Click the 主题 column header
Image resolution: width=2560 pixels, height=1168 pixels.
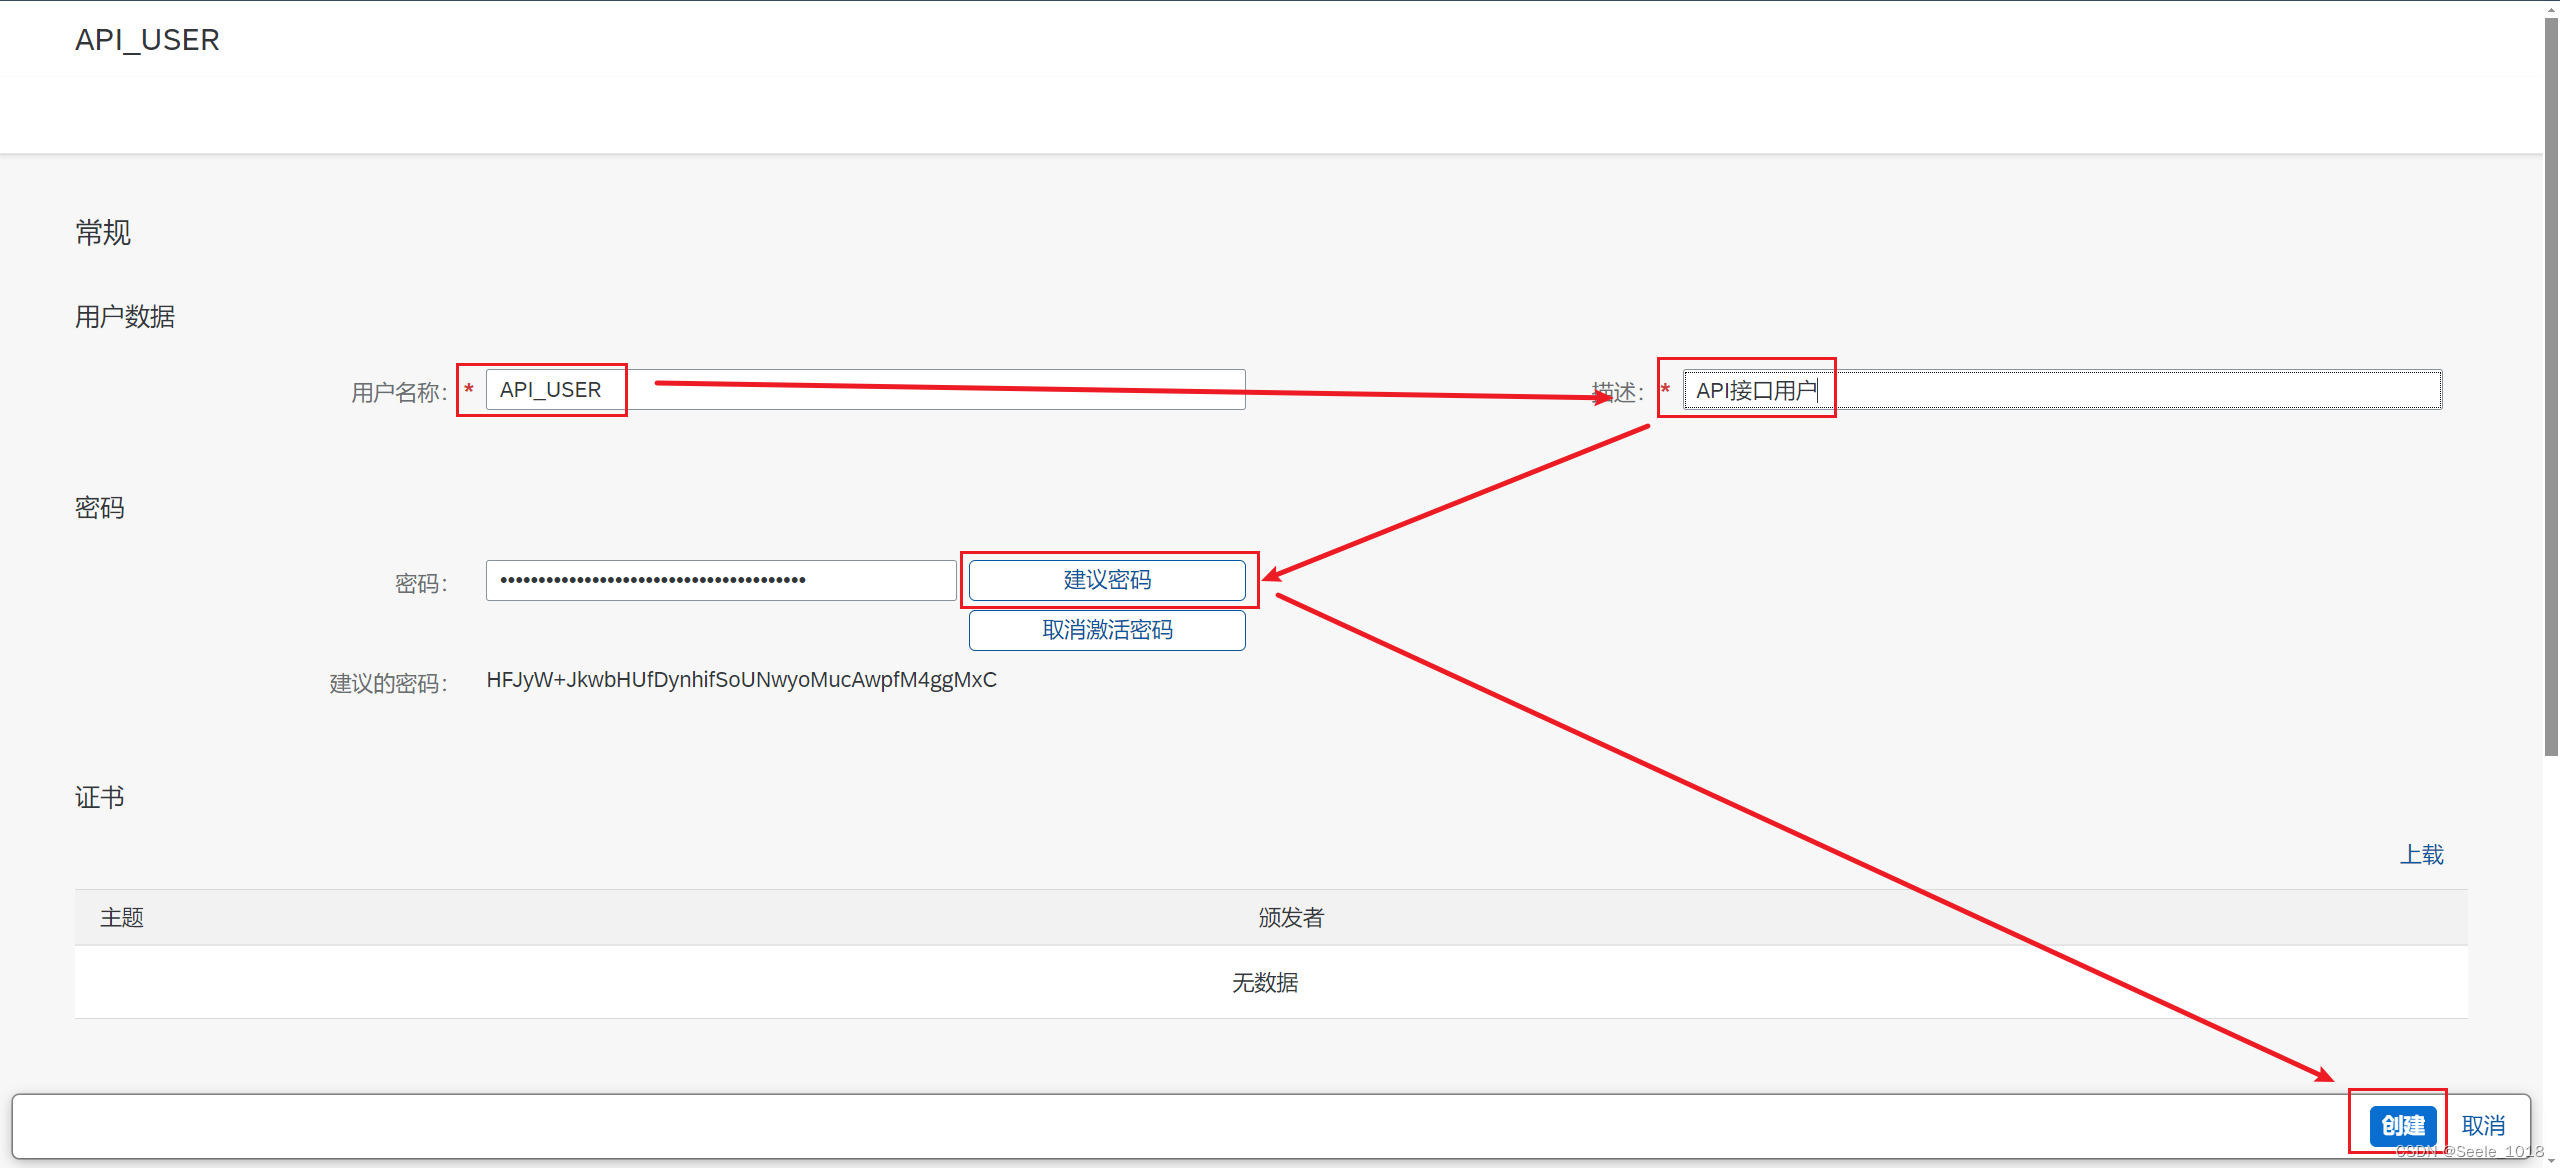pos(122,917)
